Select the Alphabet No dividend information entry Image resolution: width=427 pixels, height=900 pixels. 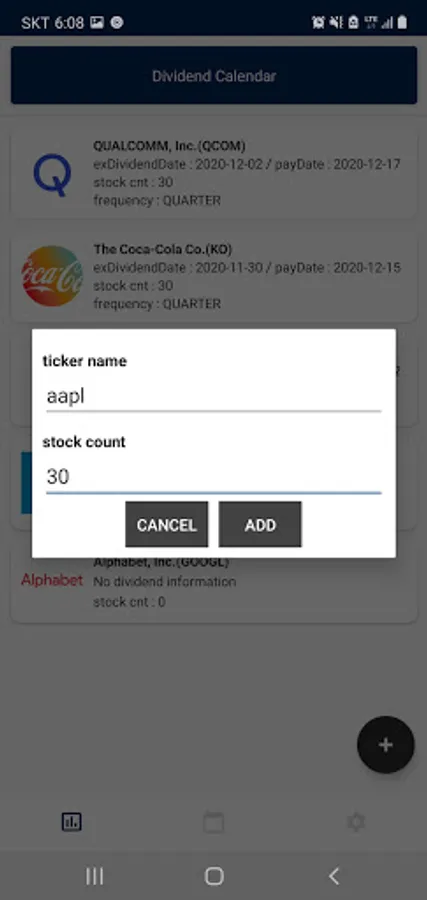(214, 587)
